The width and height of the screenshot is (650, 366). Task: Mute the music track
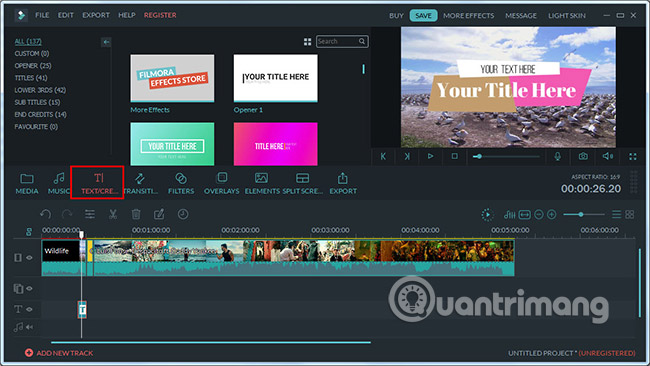[x=29, y=327]
